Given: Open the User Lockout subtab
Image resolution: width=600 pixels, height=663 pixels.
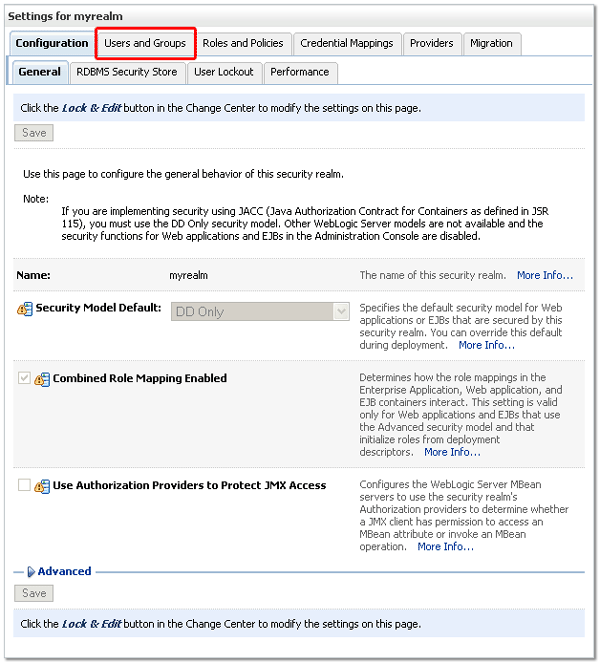Looking at the screenshot, I should [224, 72].
